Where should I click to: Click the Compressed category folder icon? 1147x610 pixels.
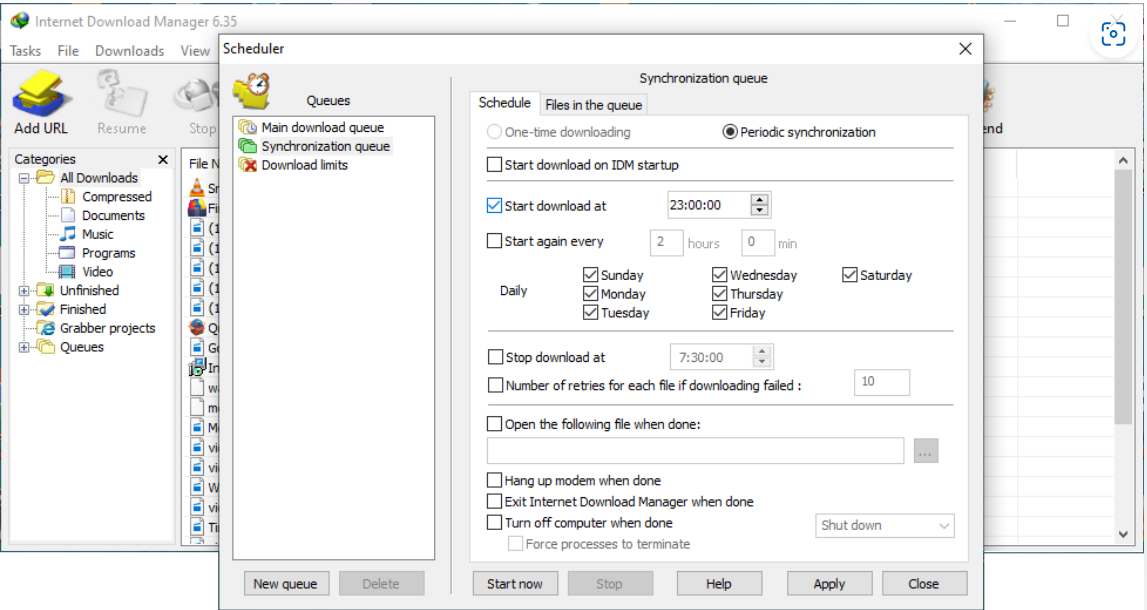point(68,196)
